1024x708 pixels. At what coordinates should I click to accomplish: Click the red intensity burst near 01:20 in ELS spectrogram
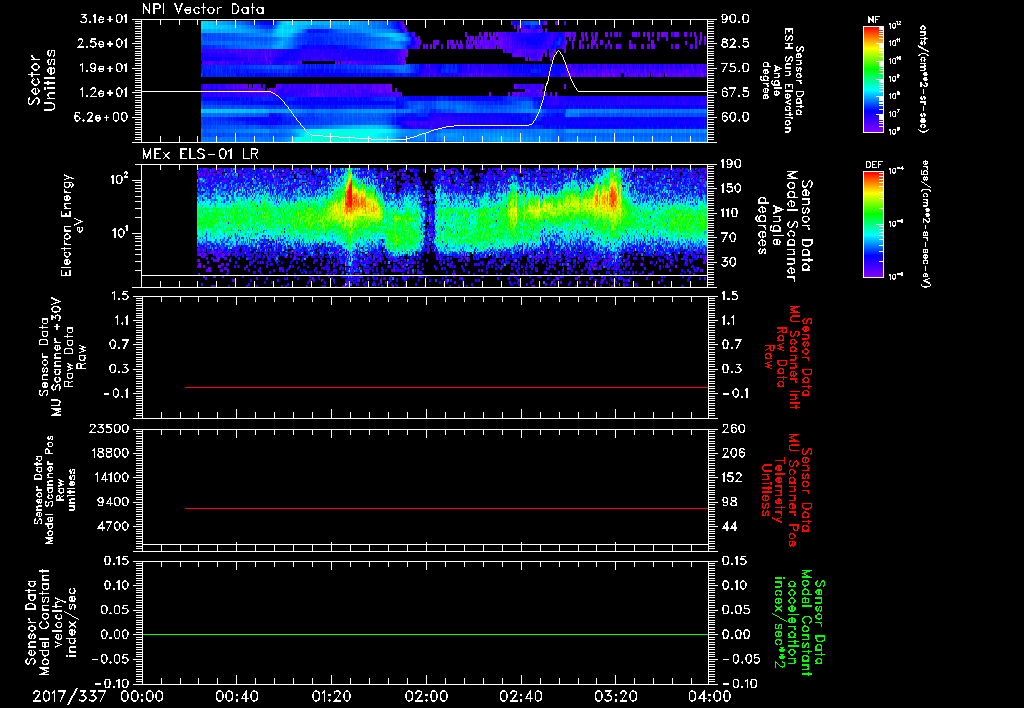[349, 193]
